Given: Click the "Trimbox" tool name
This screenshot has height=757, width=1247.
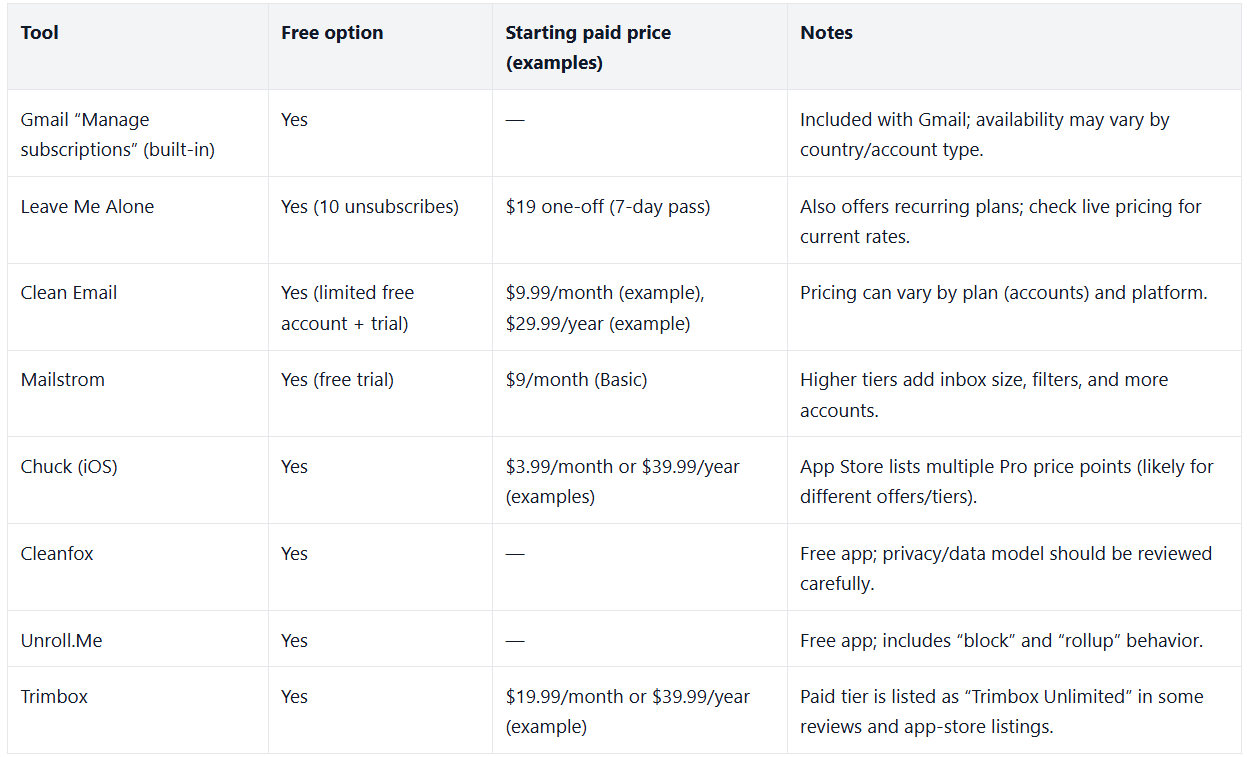Looking at the screenshot, I should pyautogui.click(x=54, y=697).
